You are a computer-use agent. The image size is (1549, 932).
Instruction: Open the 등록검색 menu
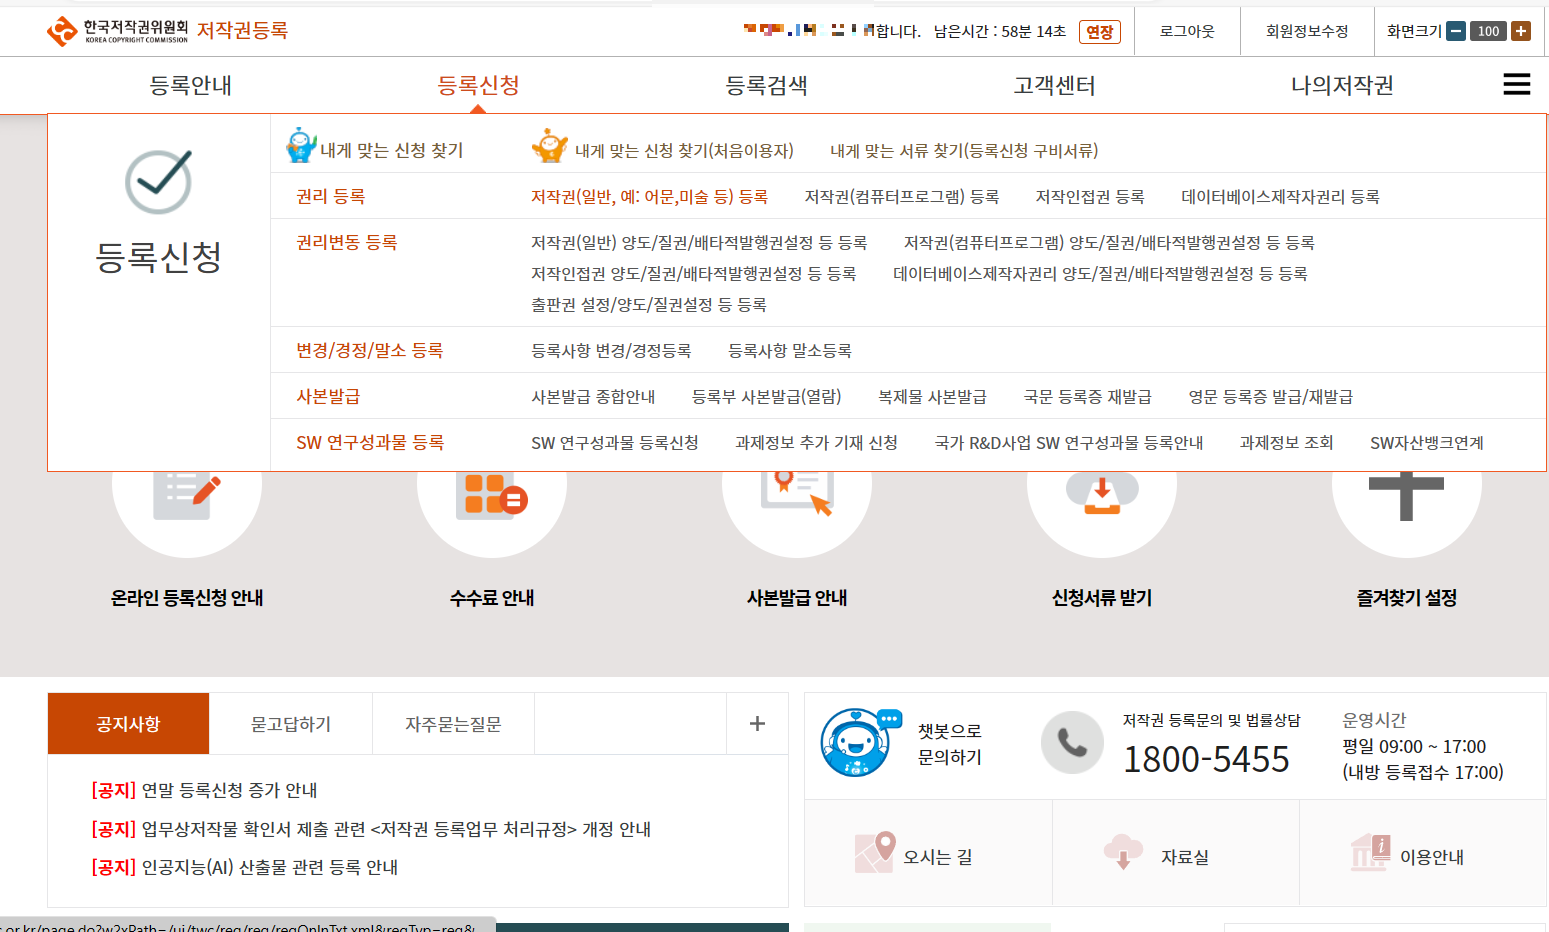[x=767, y=85]
